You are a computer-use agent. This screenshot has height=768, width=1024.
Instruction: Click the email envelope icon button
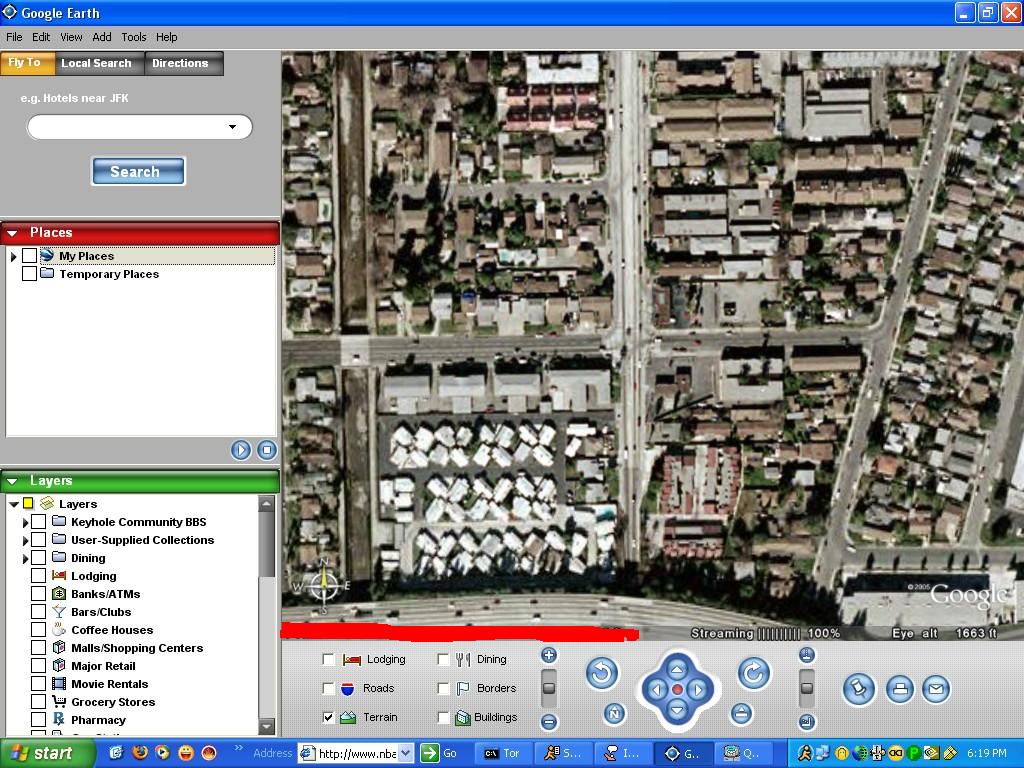[x=936, y=689]
